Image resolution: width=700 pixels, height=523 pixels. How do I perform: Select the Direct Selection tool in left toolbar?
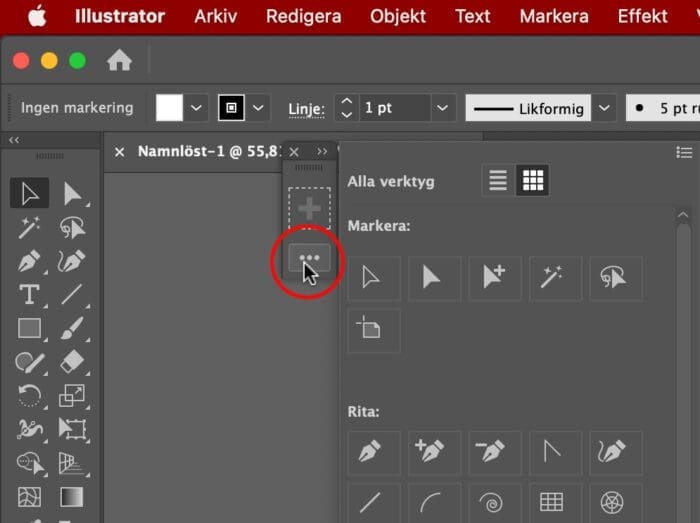click(72, 193)
